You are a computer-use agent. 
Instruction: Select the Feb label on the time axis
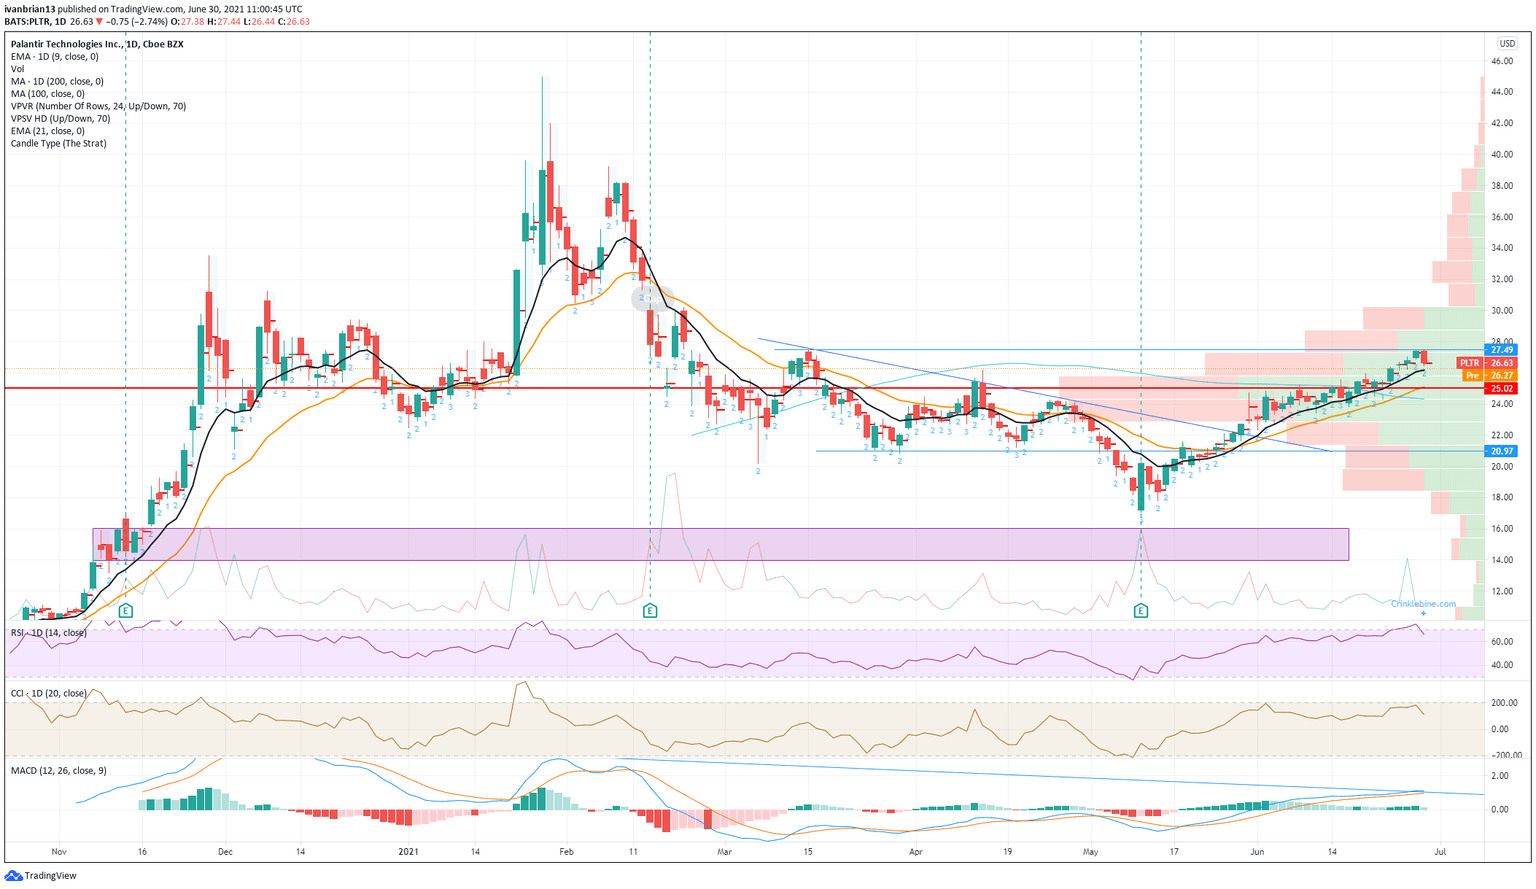click(567, 852)
